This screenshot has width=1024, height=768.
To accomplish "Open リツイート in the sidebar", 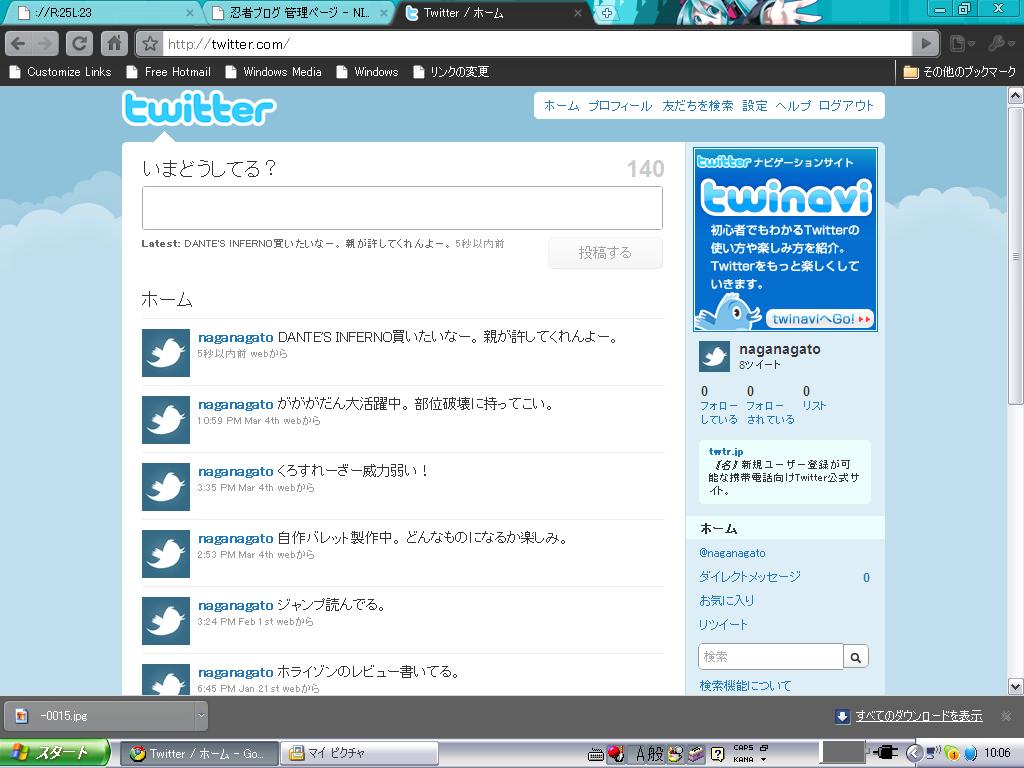I will pos(723,624).
